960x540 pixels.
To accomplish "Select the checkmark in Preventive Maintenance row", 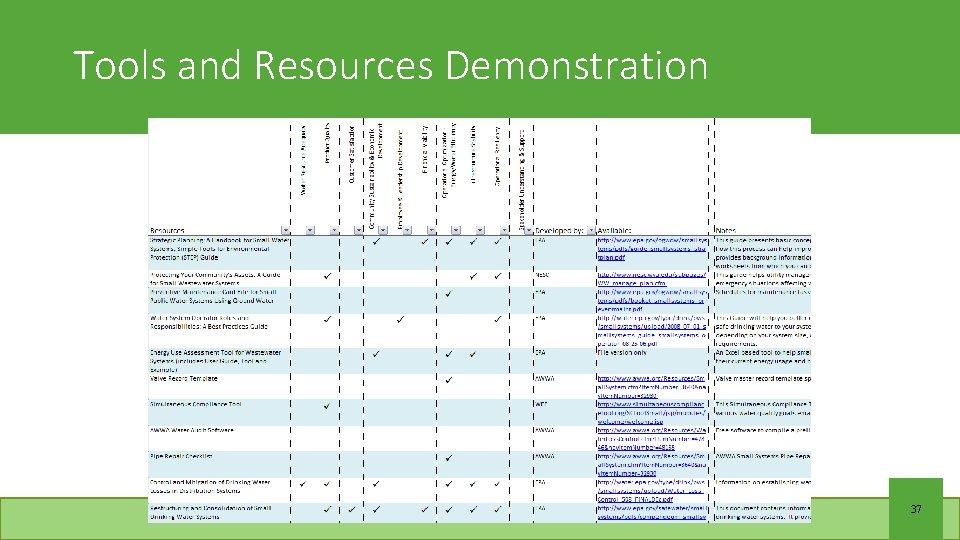I will coord(449,294).
